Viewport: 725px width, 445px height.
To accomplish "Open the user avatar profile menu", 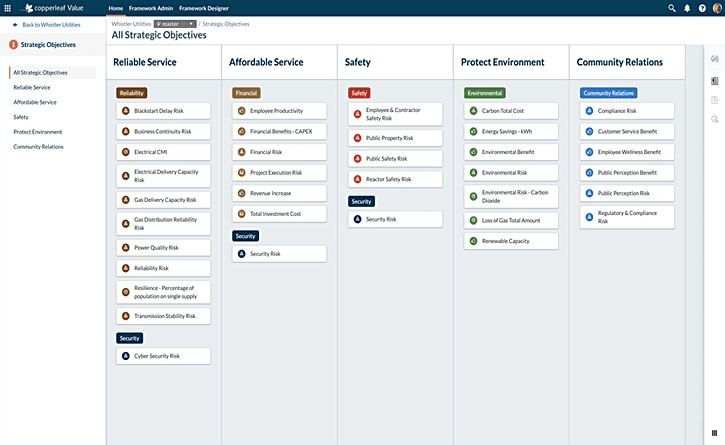I will (717, 8).
